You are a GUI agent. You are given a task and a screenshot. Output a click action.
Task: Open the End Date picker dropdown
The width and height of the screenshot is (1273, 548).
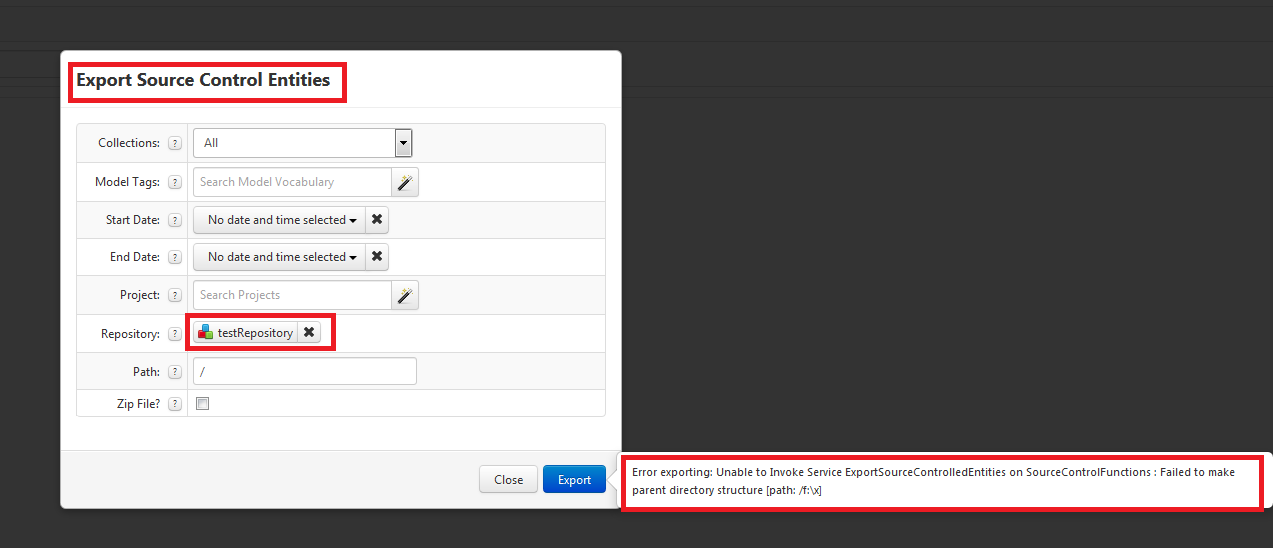point(279,257)
